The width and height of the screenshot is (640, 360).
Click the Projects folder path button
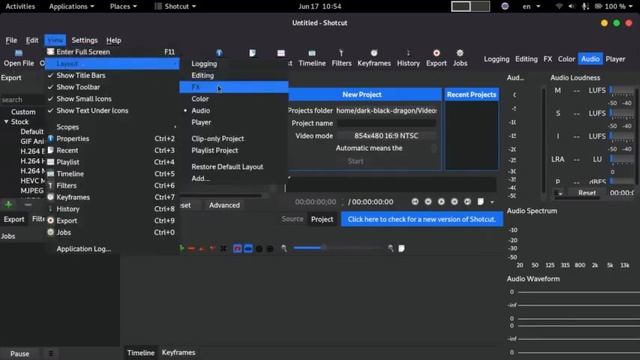[386, 111]
